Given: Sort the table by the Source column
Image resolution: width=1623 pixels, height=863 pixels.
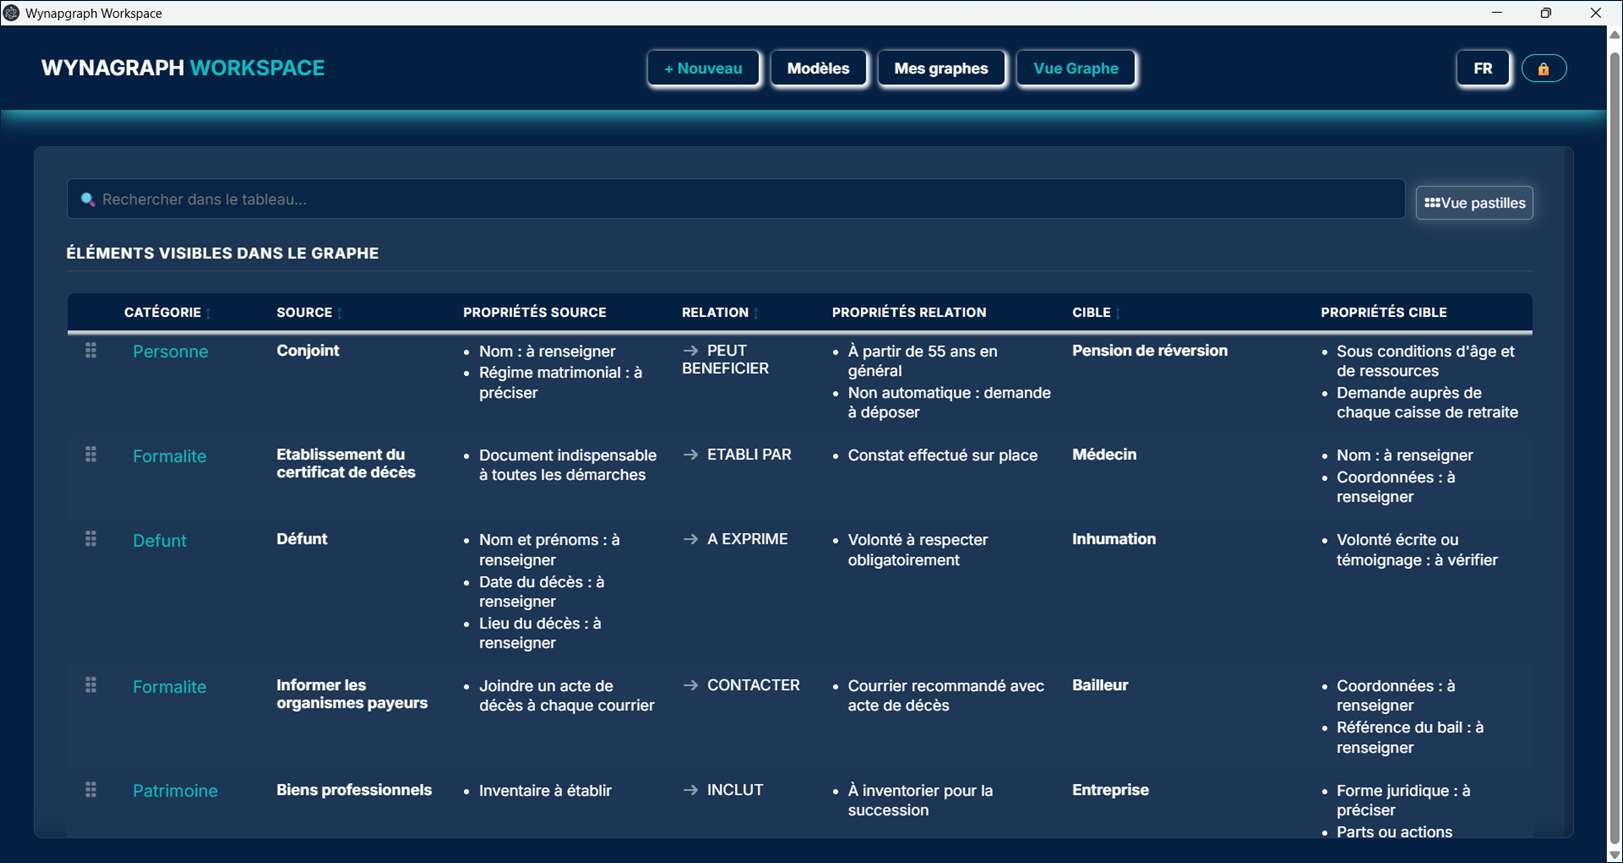Looking at the screenshot, I should 309,313.
